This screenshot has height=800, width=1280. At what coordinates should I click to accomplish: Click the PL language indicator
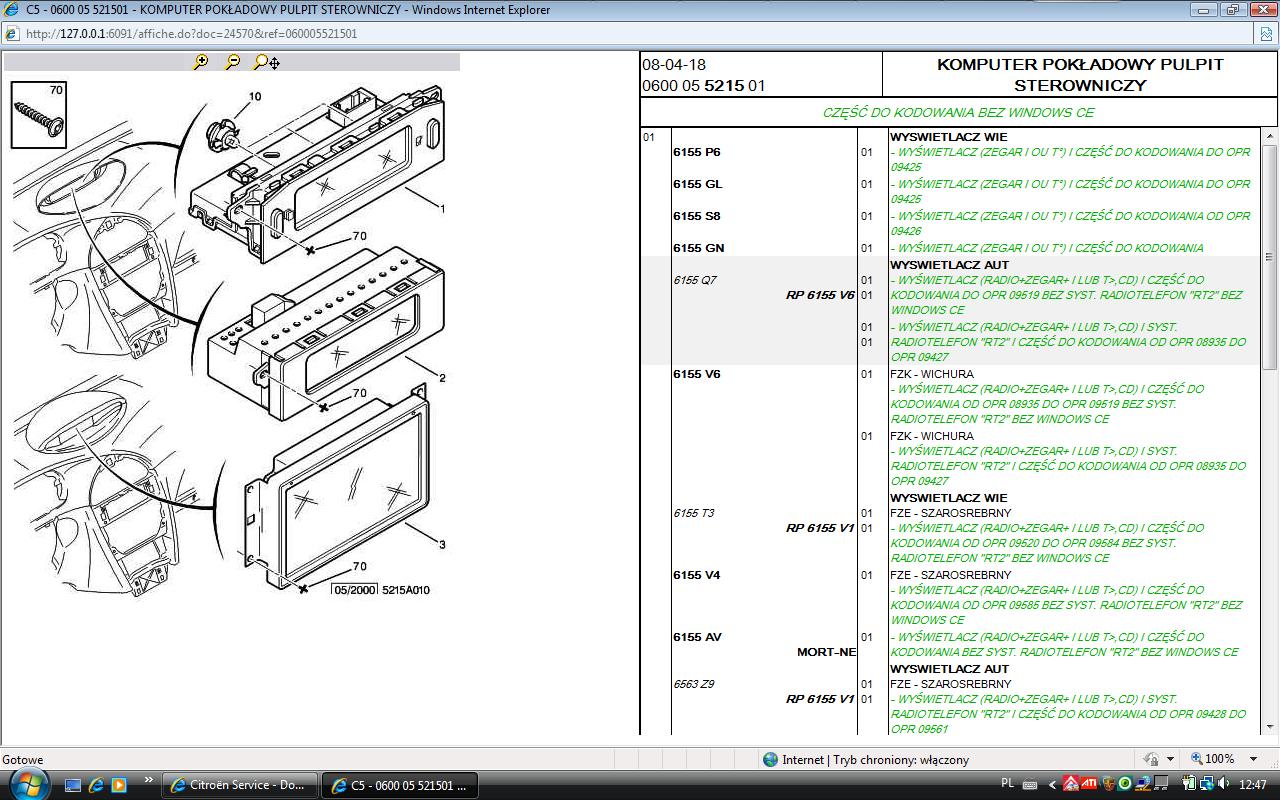click(1007, 785)
